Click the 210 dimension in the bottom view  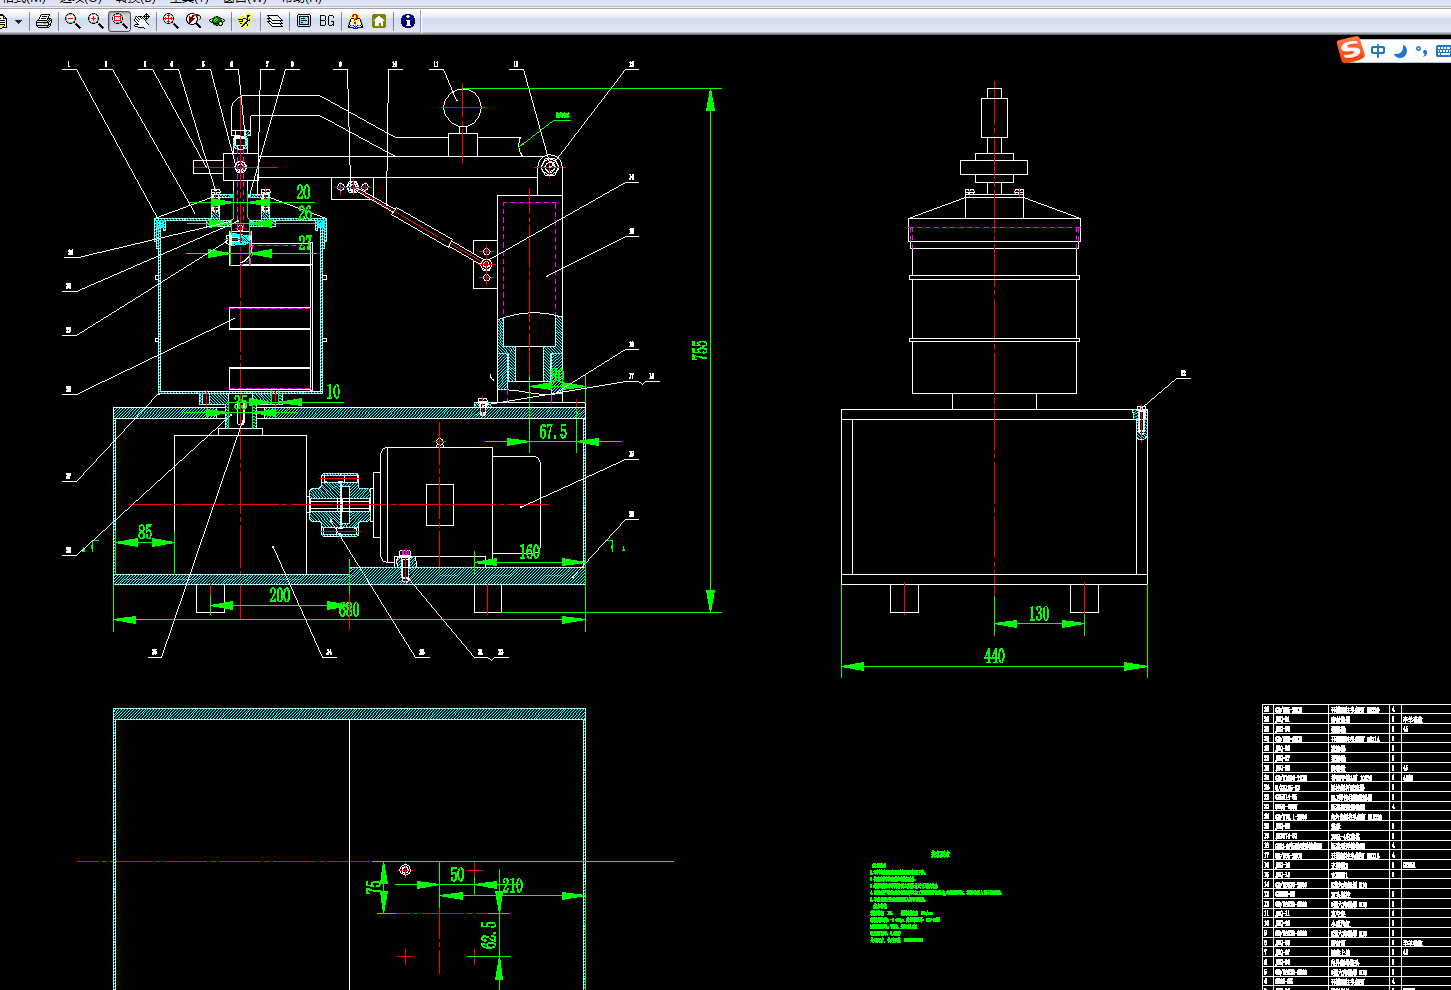click(x=512, y=886)
